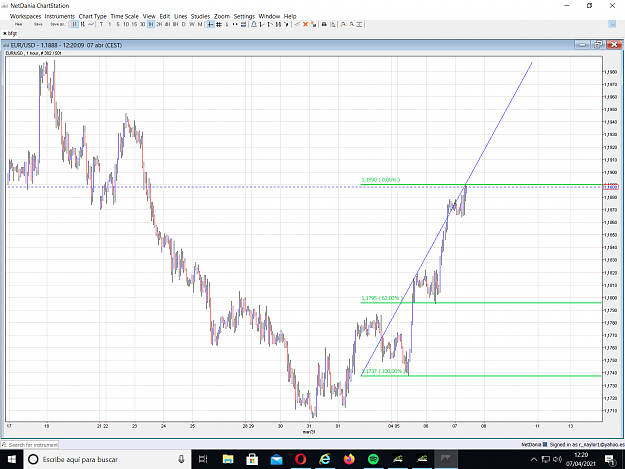This screenshot has height=469, width=625.
Task: Click the highlighted current price label on axis
Action: pos(611,186)
